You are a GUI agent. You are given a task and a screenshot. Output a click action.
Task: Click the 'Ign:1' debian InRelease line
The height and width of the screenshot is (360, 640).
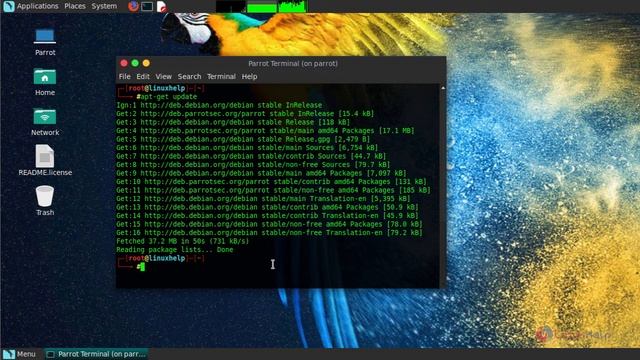(219, 105)
